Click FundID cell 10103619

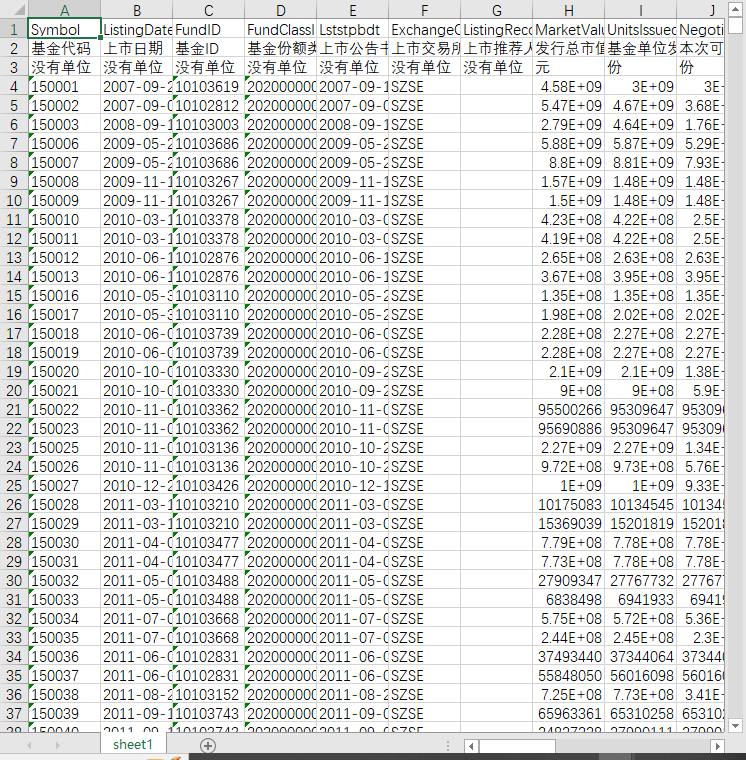click(208, 87)
